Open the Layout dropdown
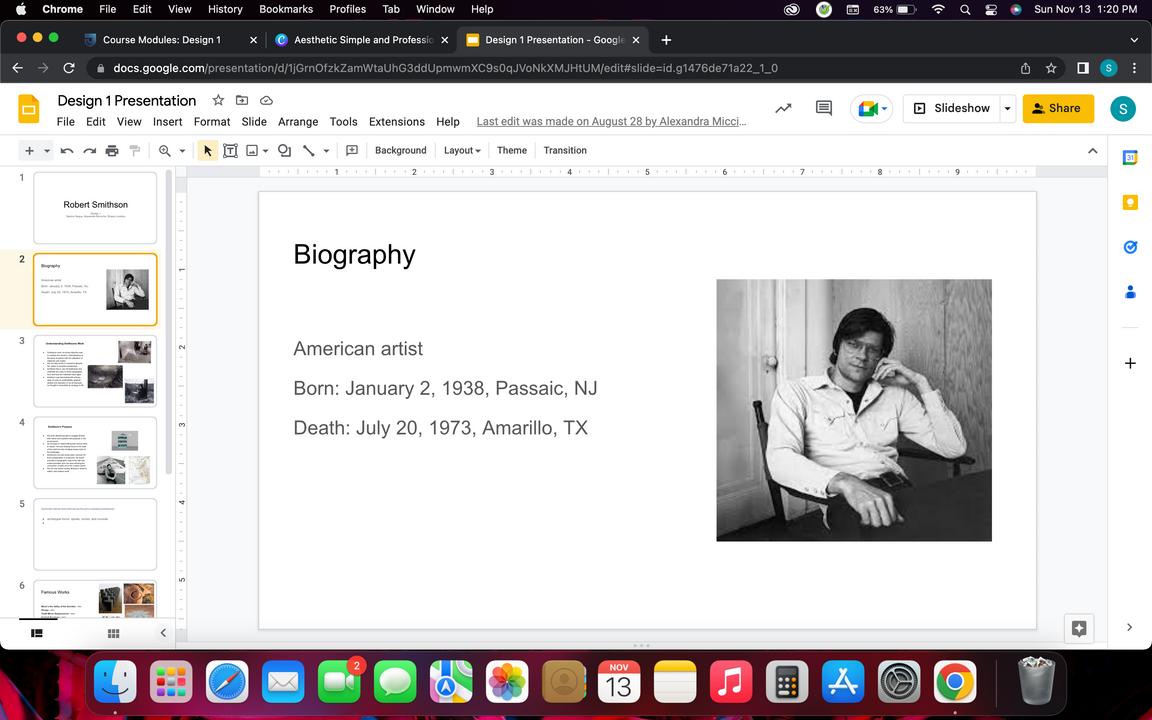 click(x=462, y=150)
